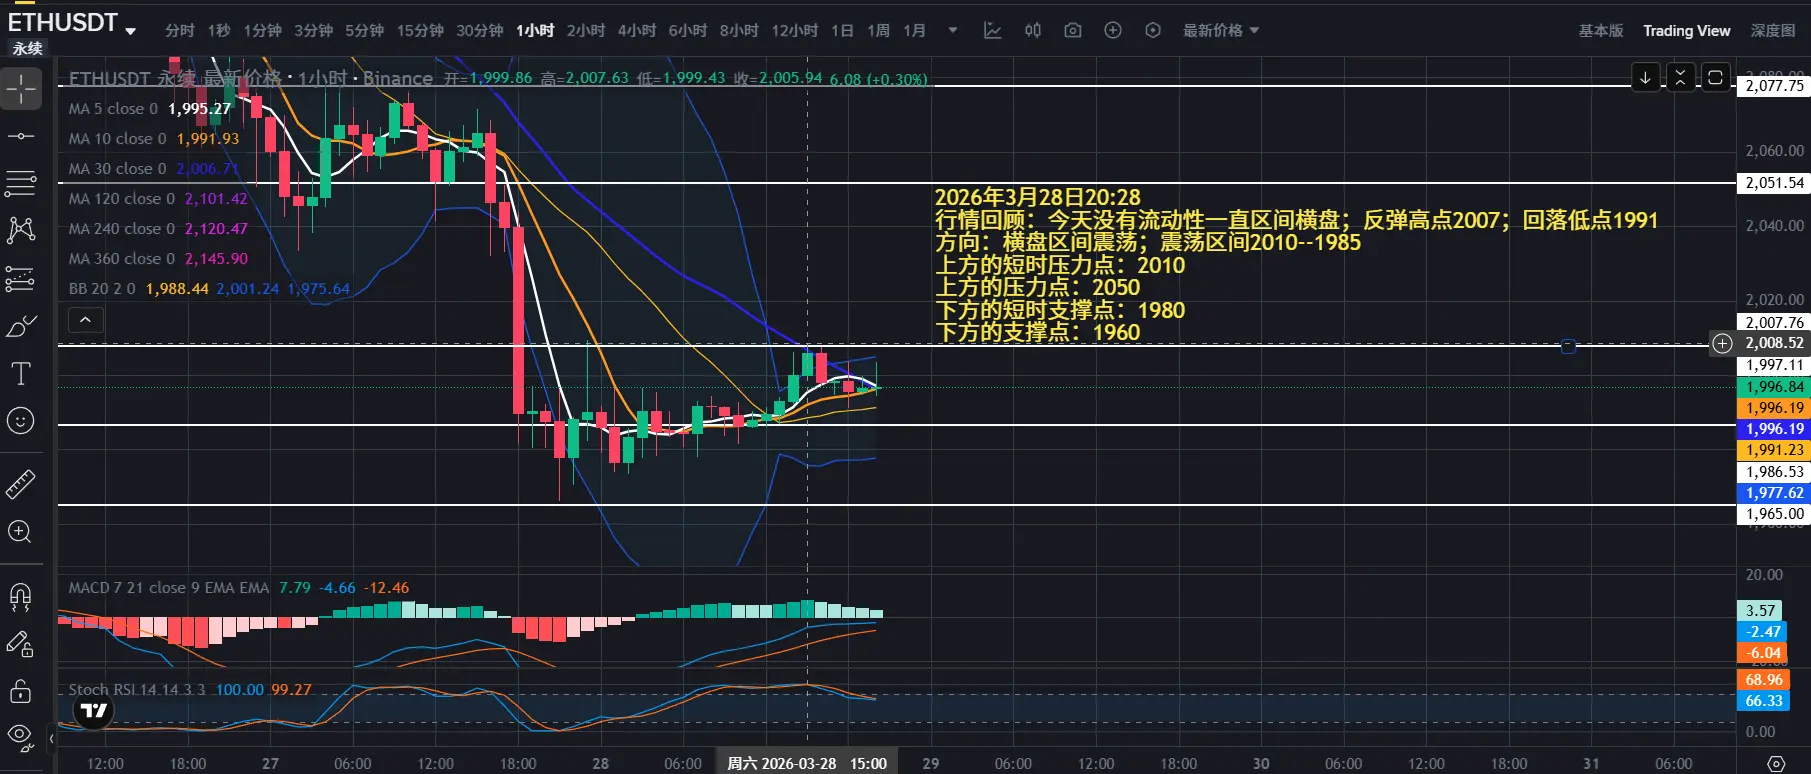This screenshot has height=774, width=1811.
Task: Select the text annotation tool
Action: [21, 374]
